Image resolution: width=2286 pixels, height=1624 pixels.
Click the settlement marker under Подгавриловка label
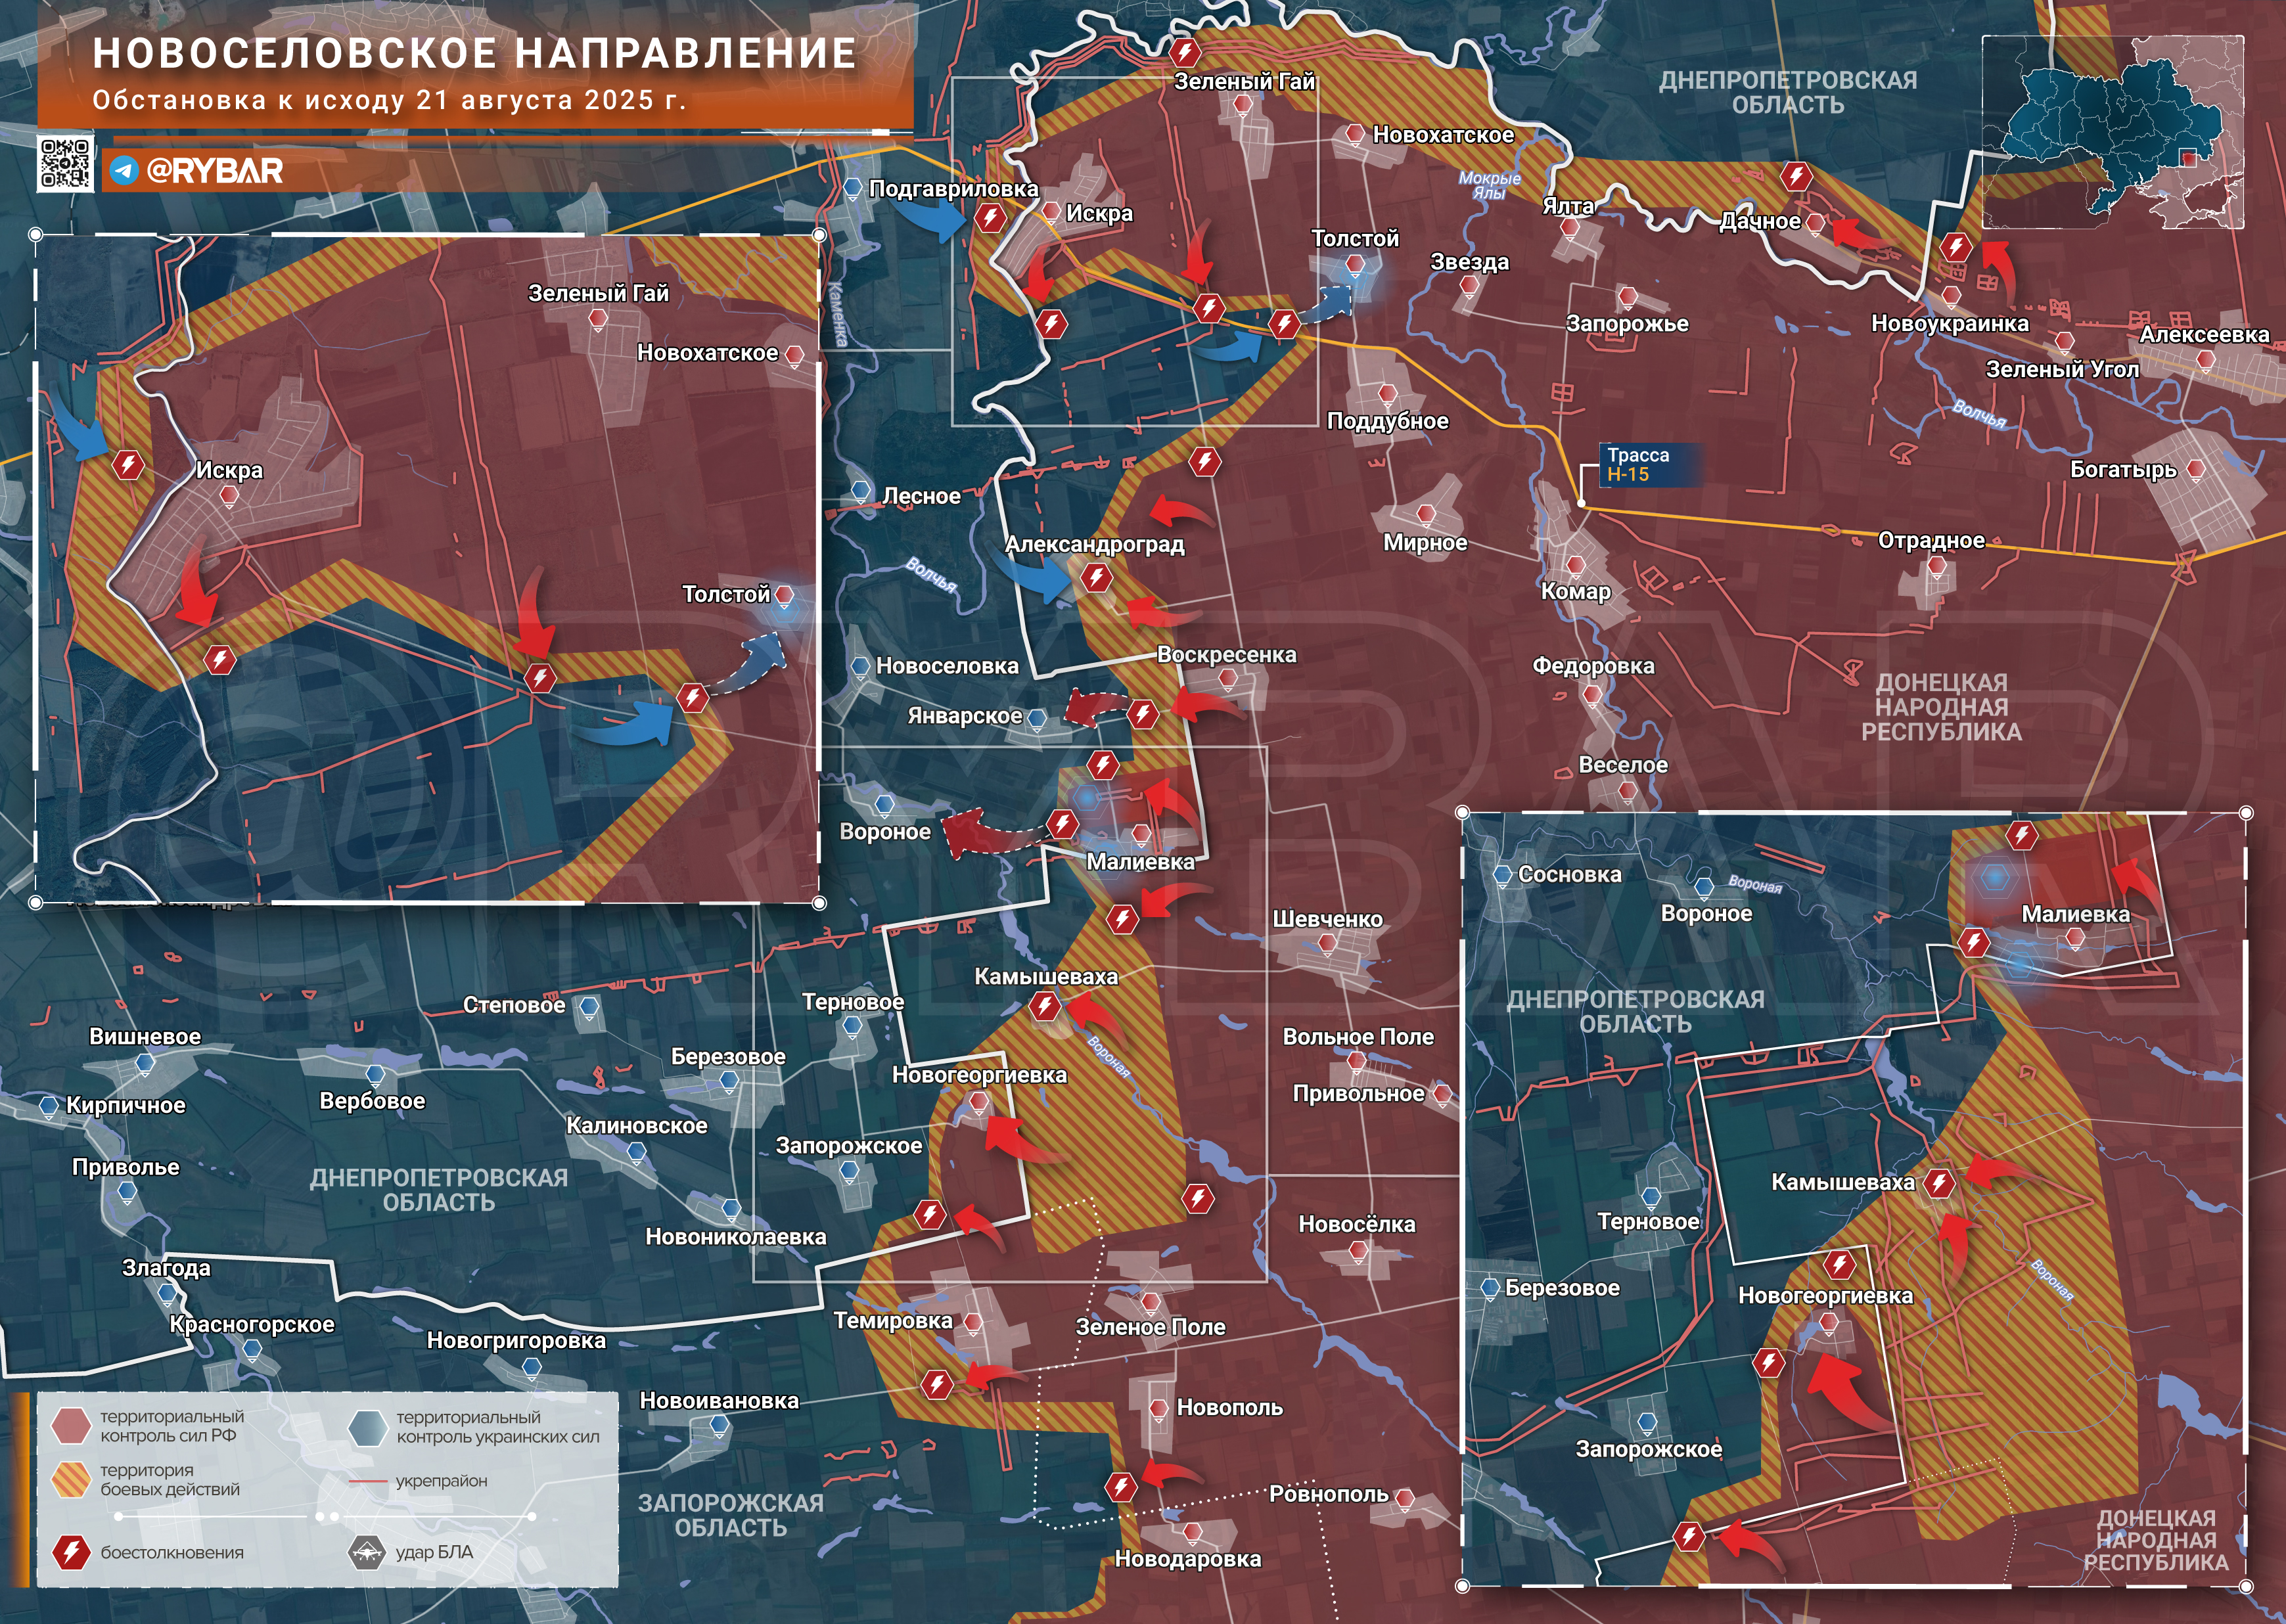pos(853,188)
